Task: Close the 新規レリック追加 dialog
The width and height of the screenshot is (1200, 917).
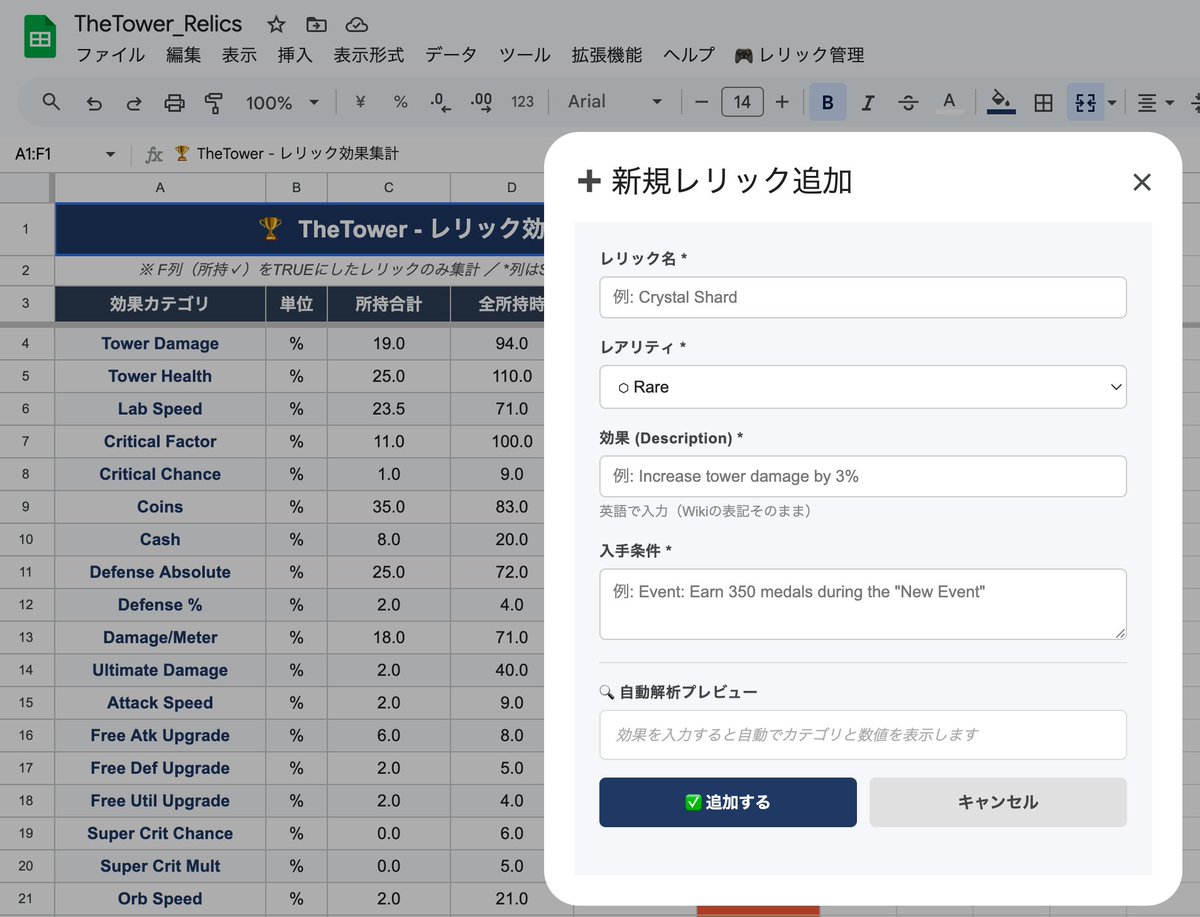Action: click(1142, 182)
